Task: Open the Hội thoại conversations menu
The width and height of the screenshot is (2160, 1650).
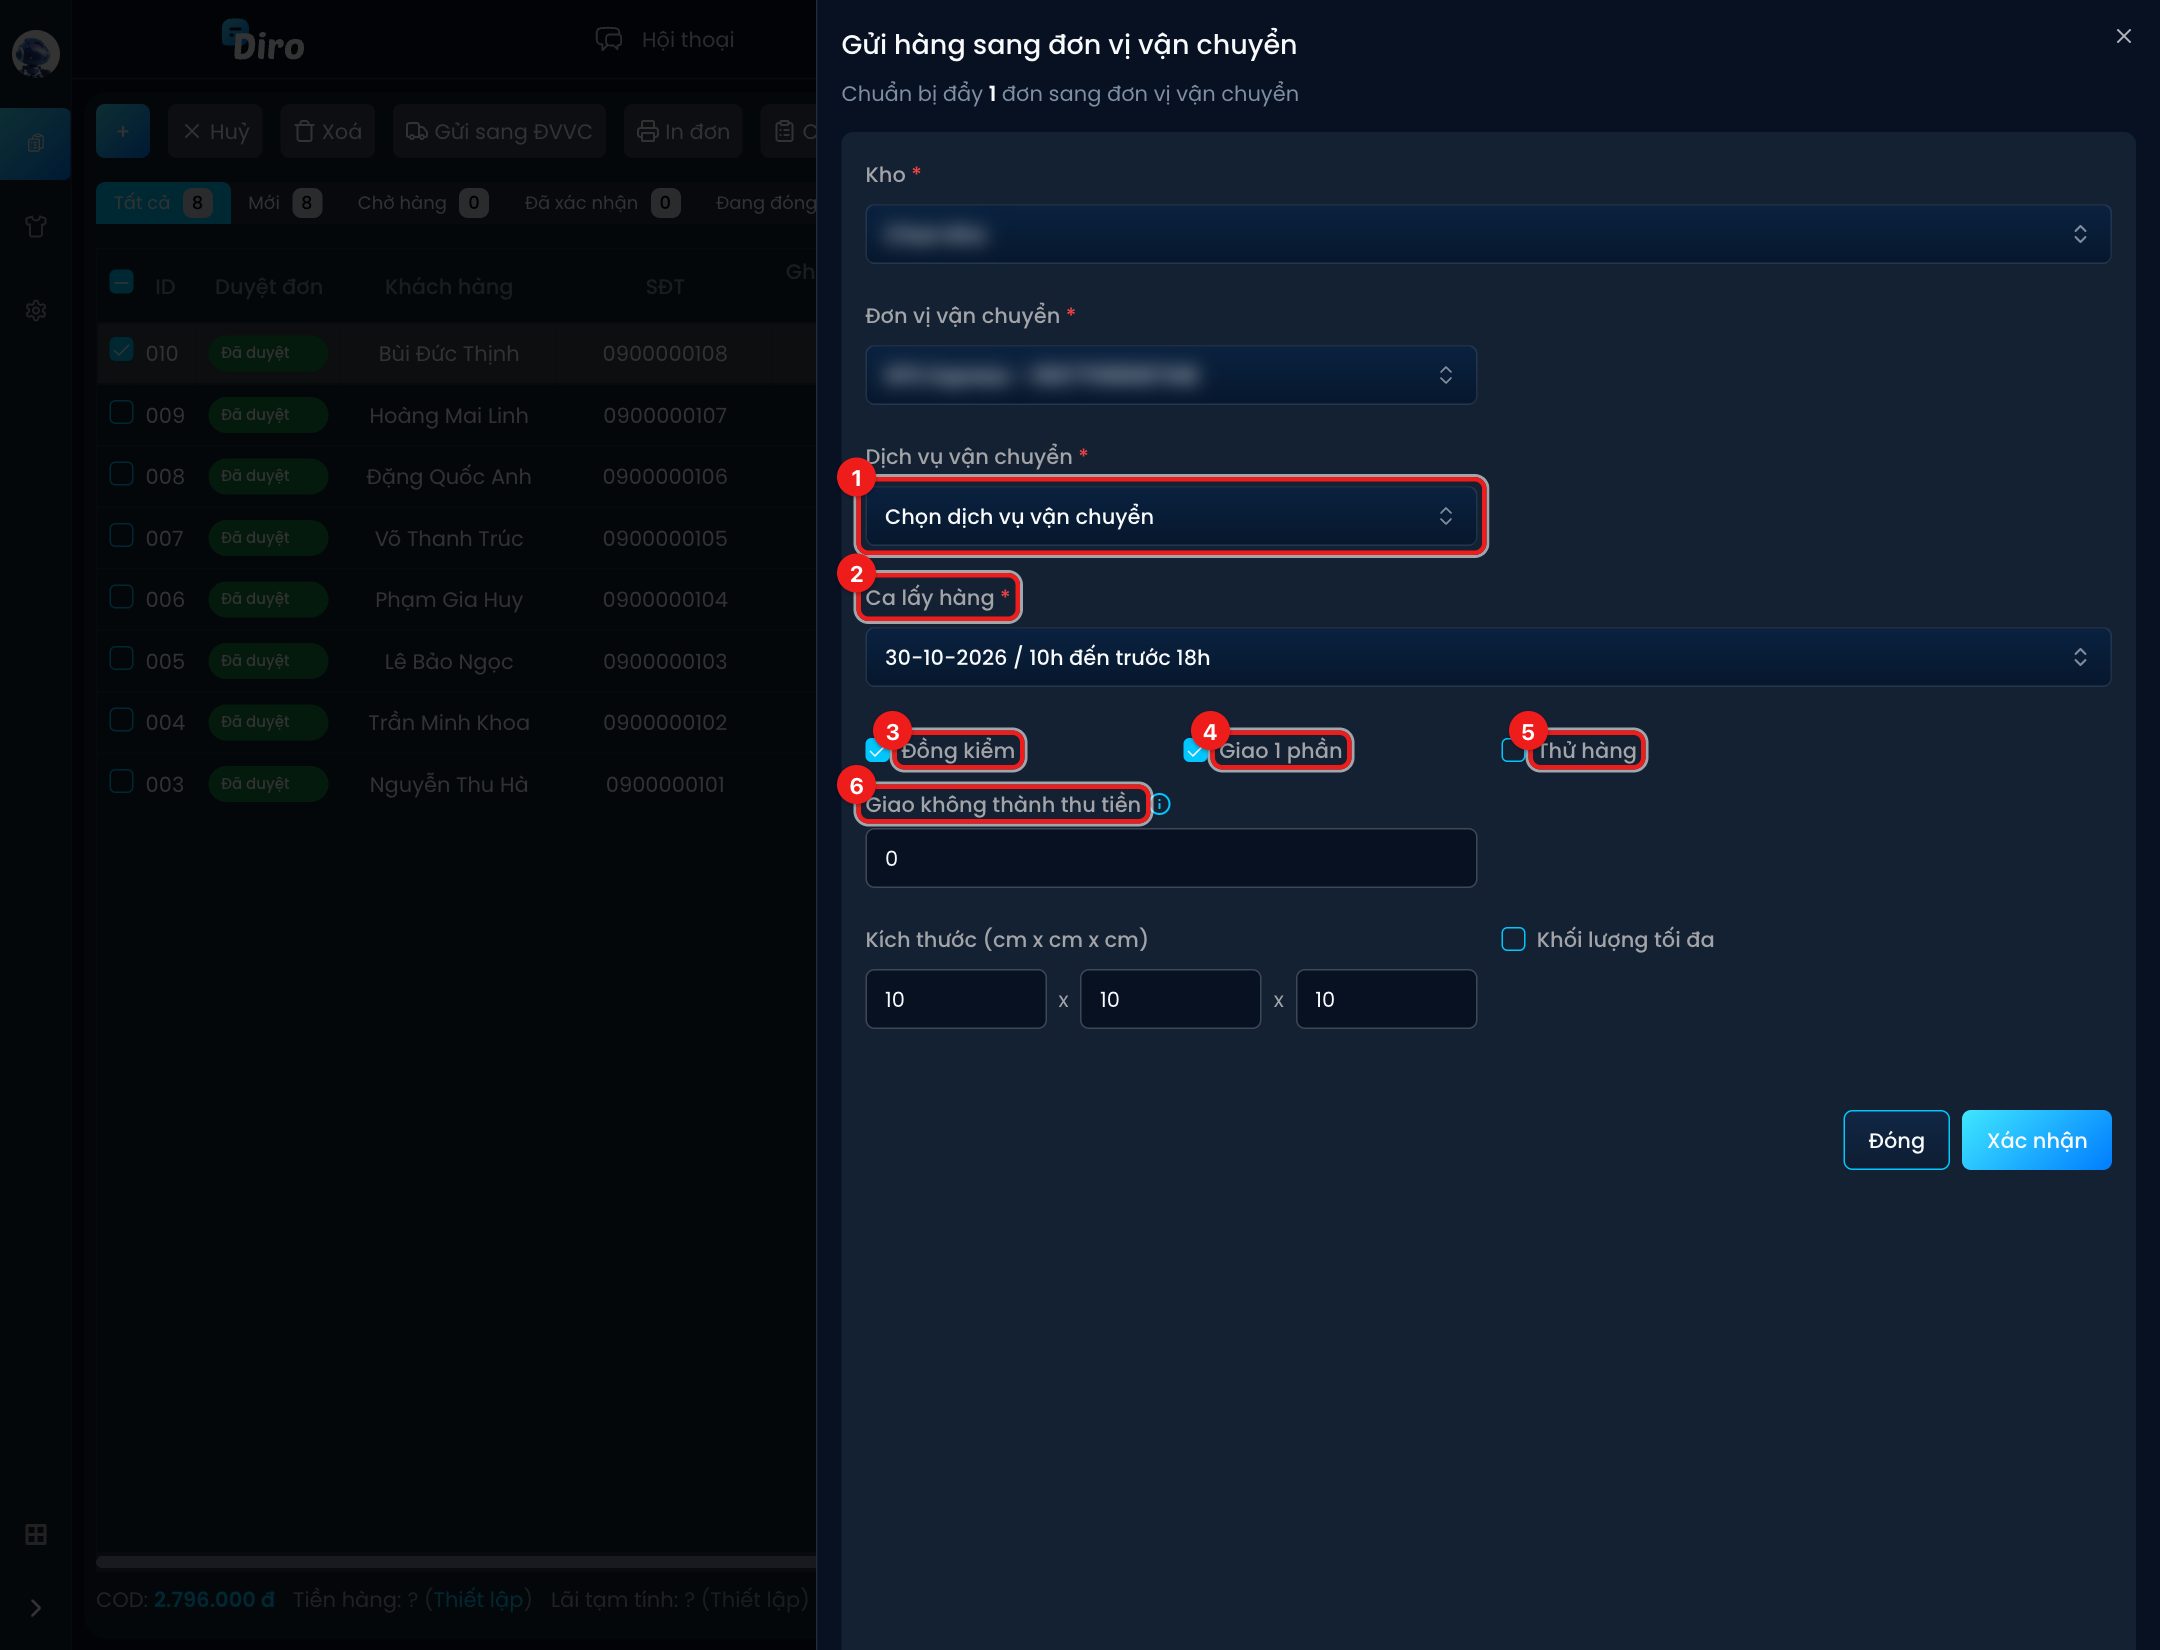Action: 665,39
